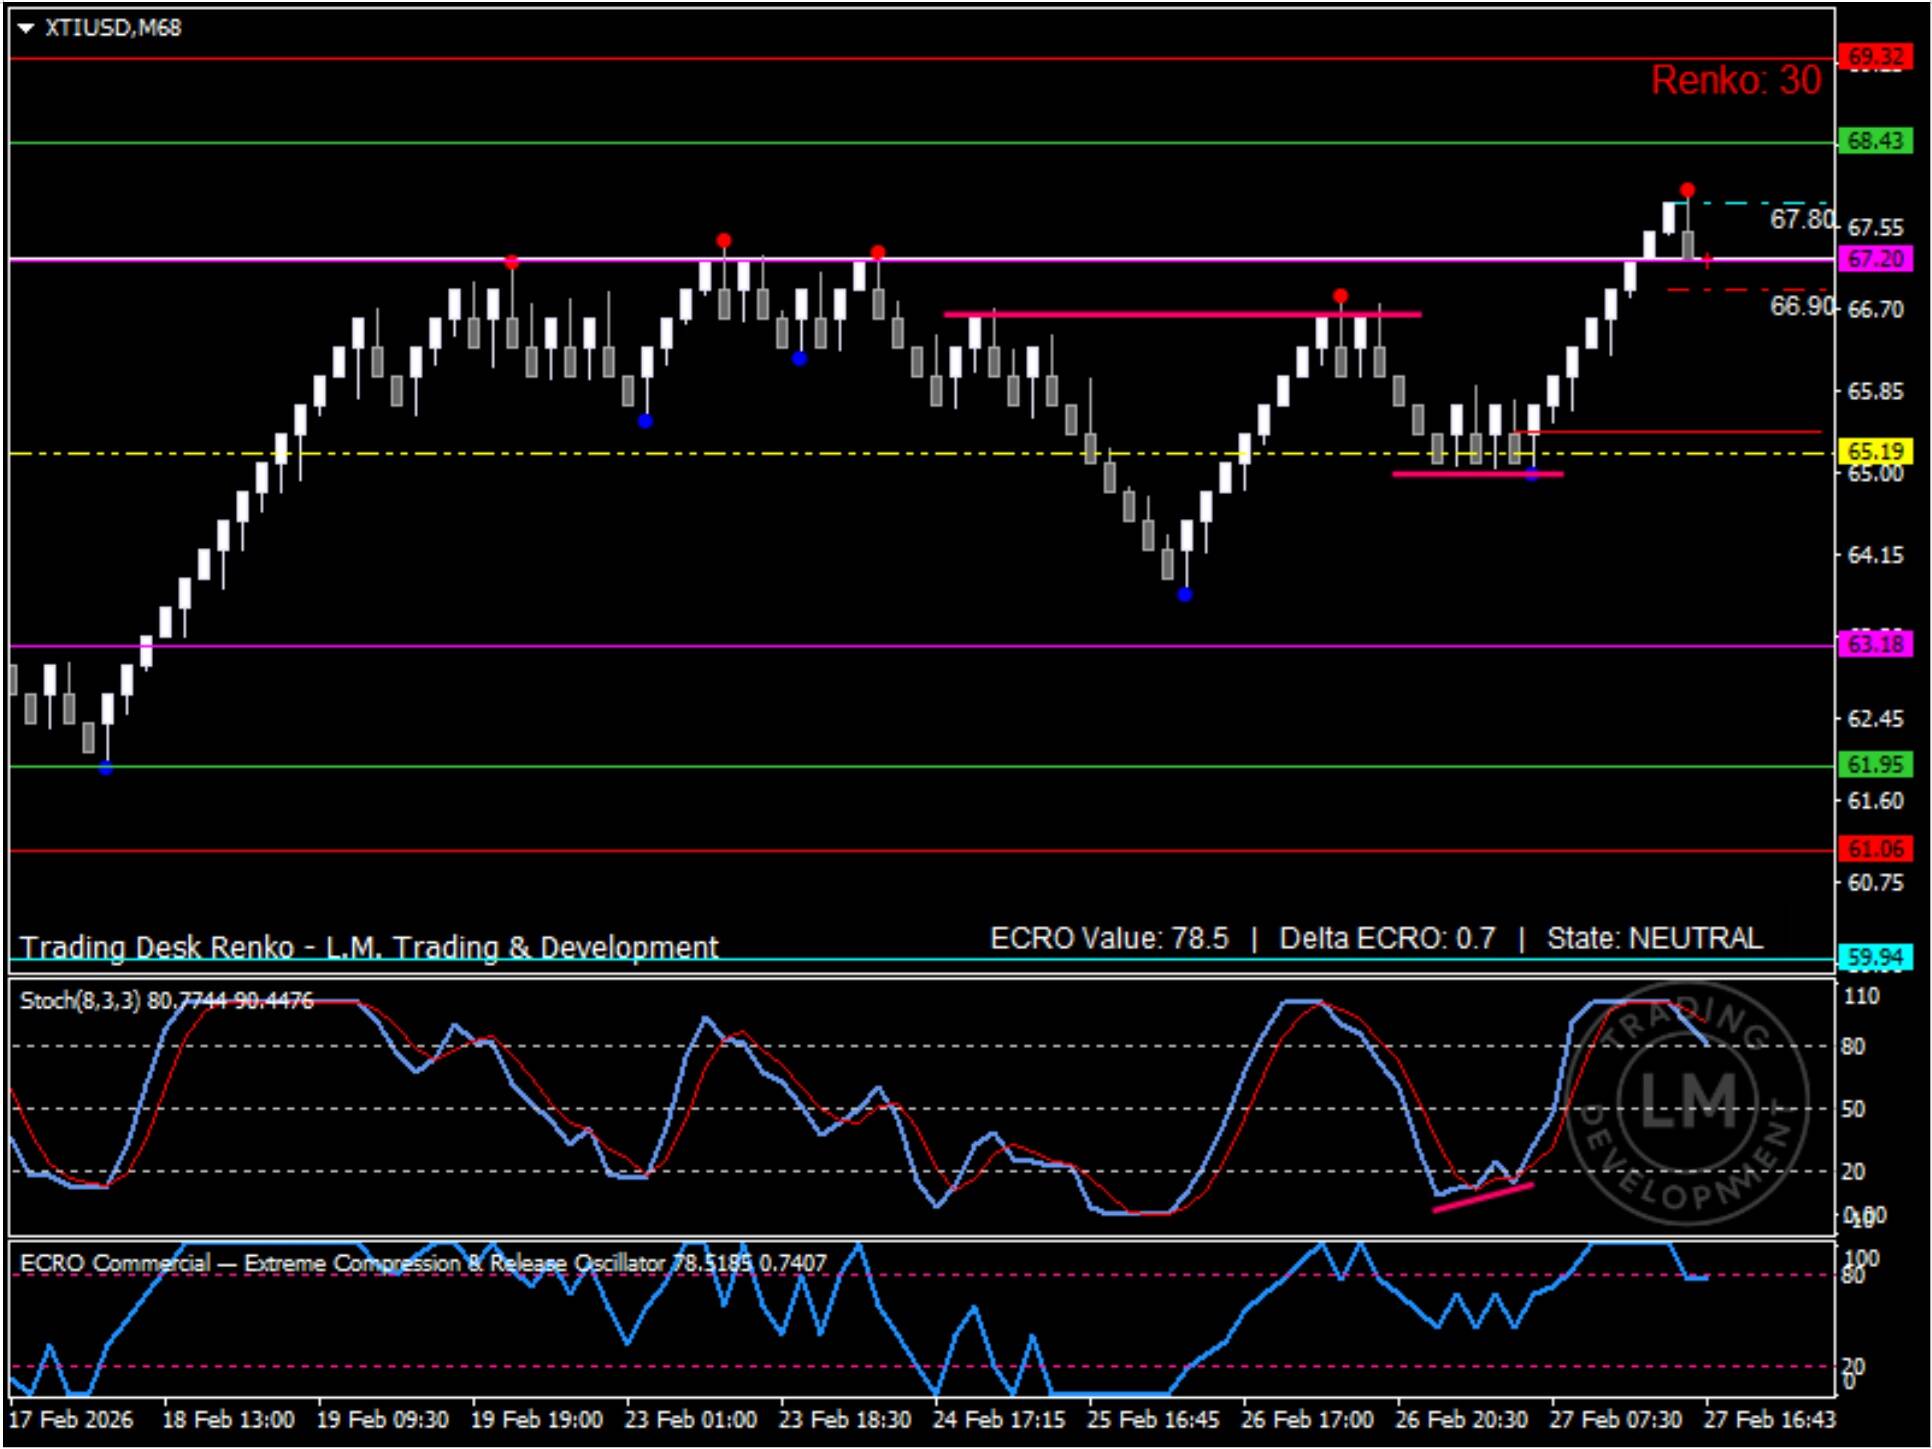1932x1449 pixels.
Task: Click the 'Trading Desk Renko - L.M. Trading & Development' caption
Action: tap(369, 947)
